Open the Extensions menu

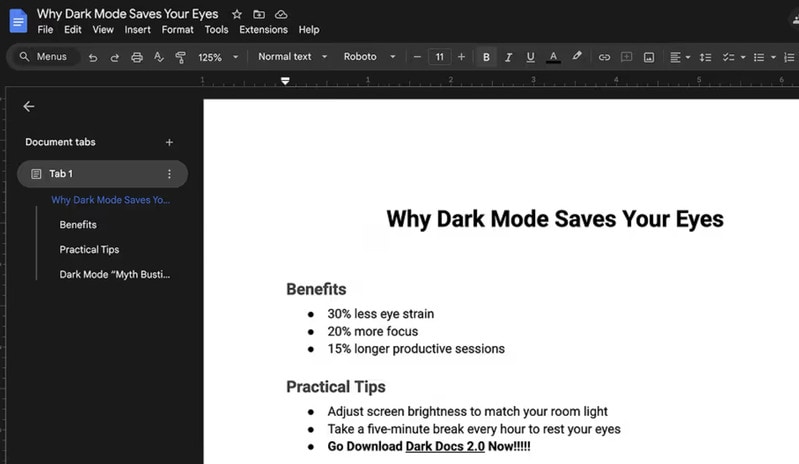[x=263, y=30]
